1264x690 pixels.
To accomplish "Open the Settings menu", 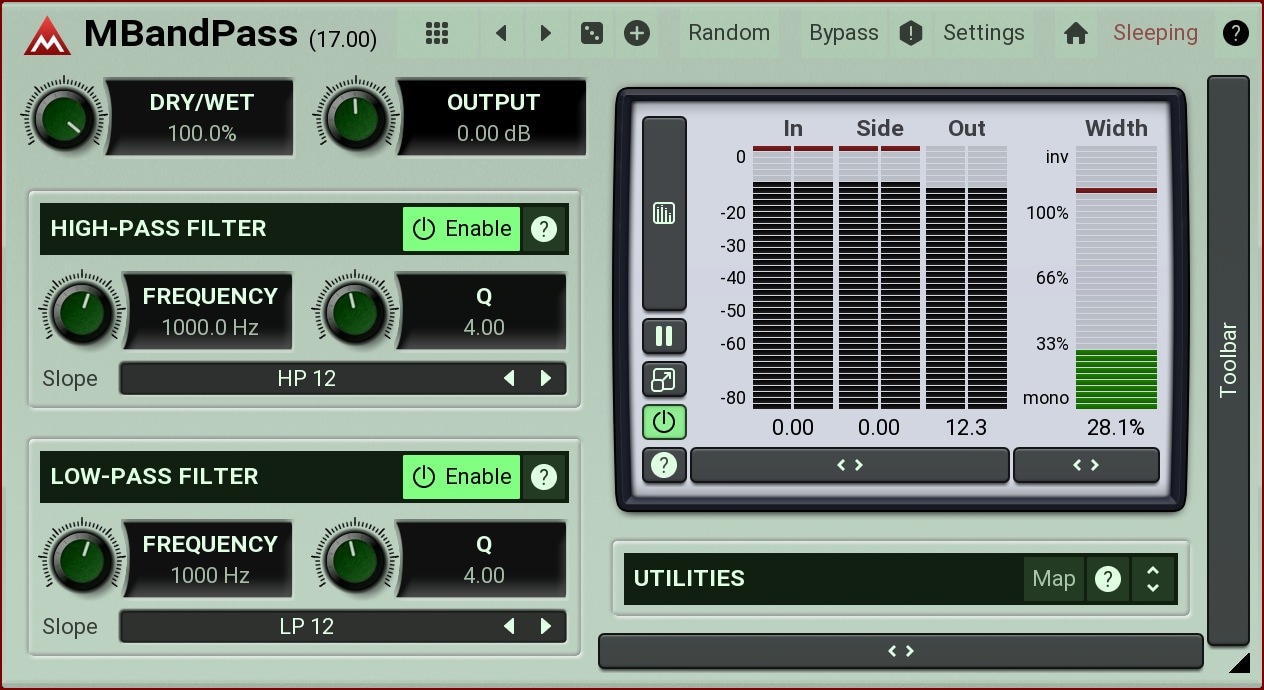I will pos(983,33).
